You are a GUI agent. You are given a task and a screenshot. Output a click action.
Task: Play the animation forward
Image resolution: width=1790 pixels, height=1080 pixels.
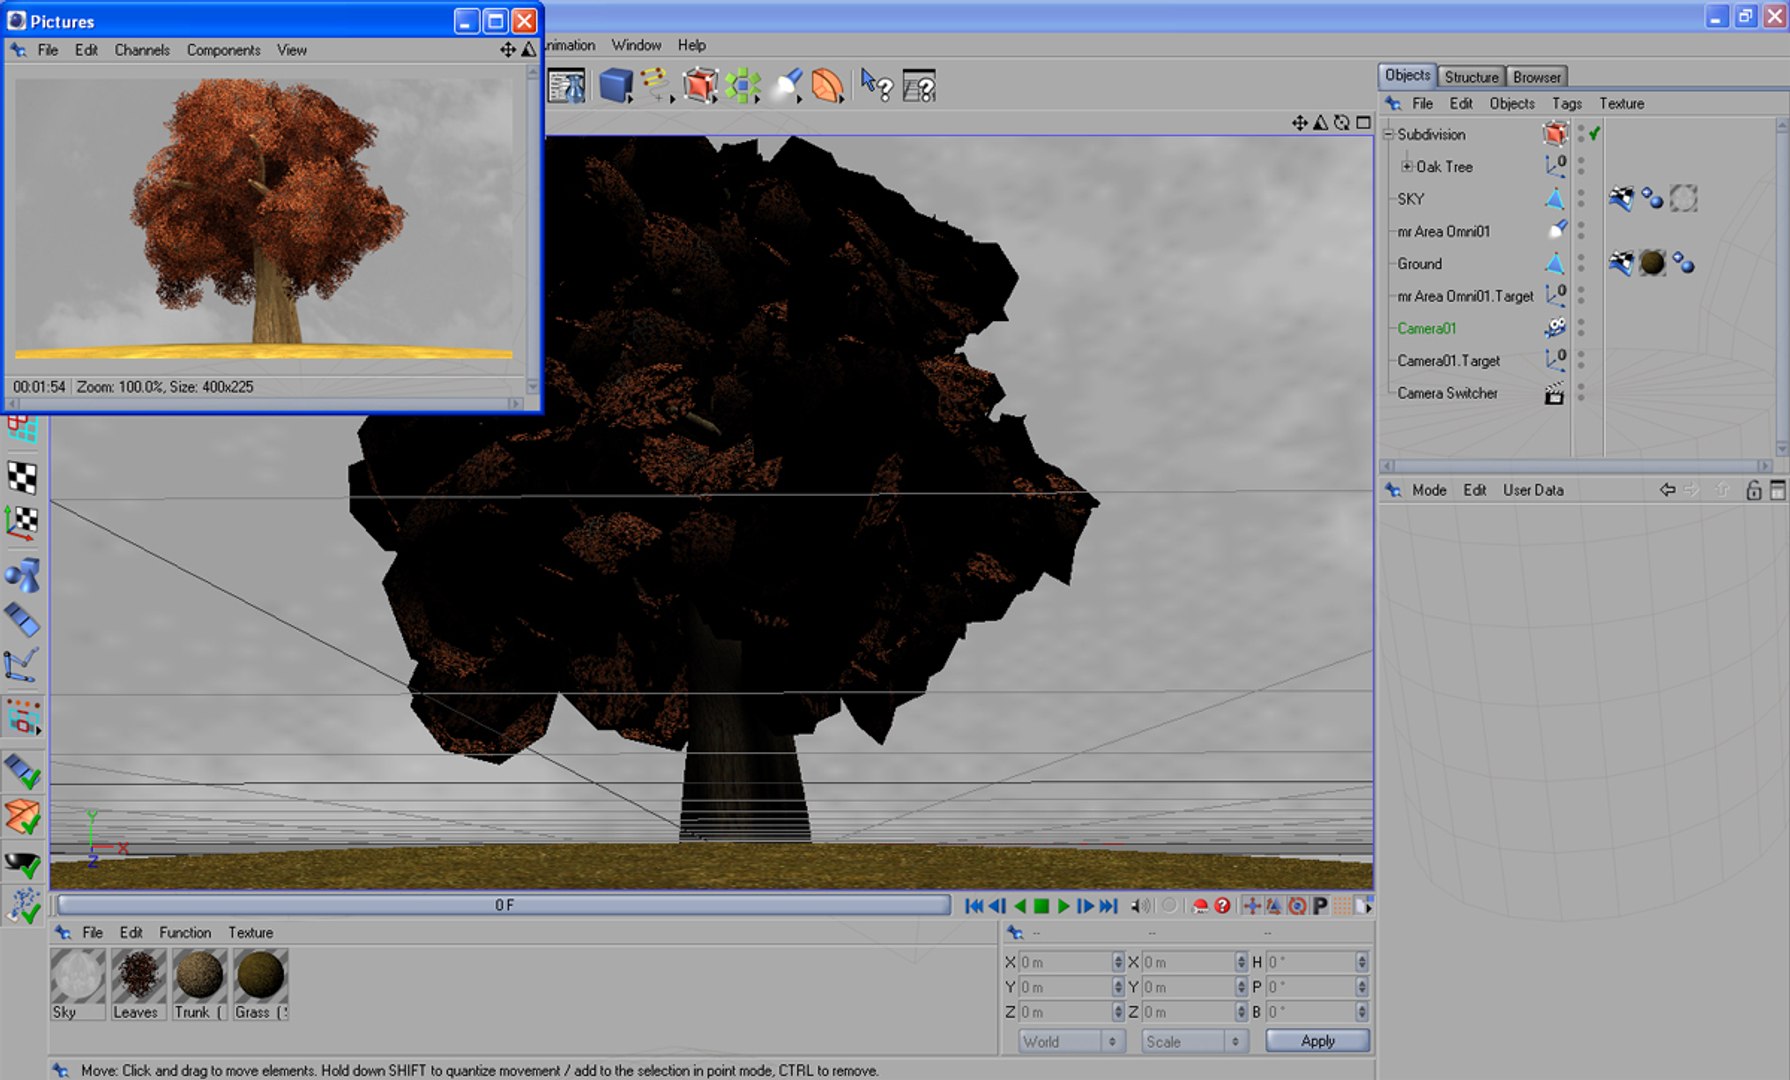pos(1063,906)
